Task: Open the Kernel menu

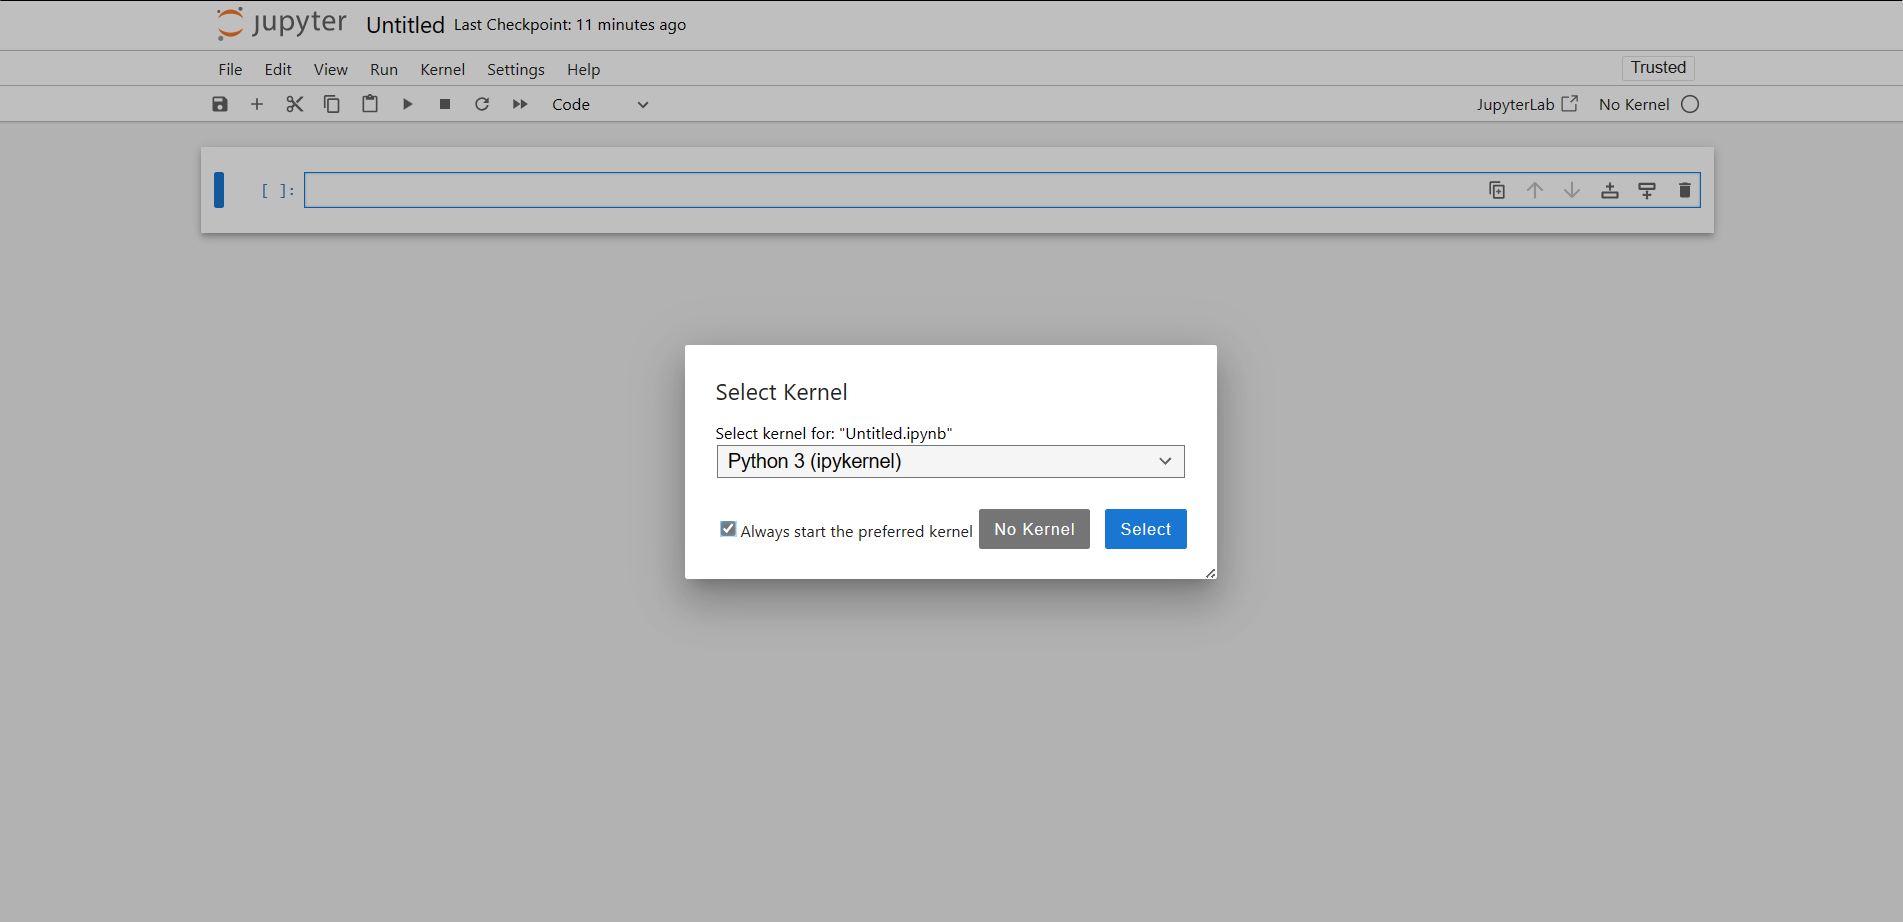Action: [442, 69]
